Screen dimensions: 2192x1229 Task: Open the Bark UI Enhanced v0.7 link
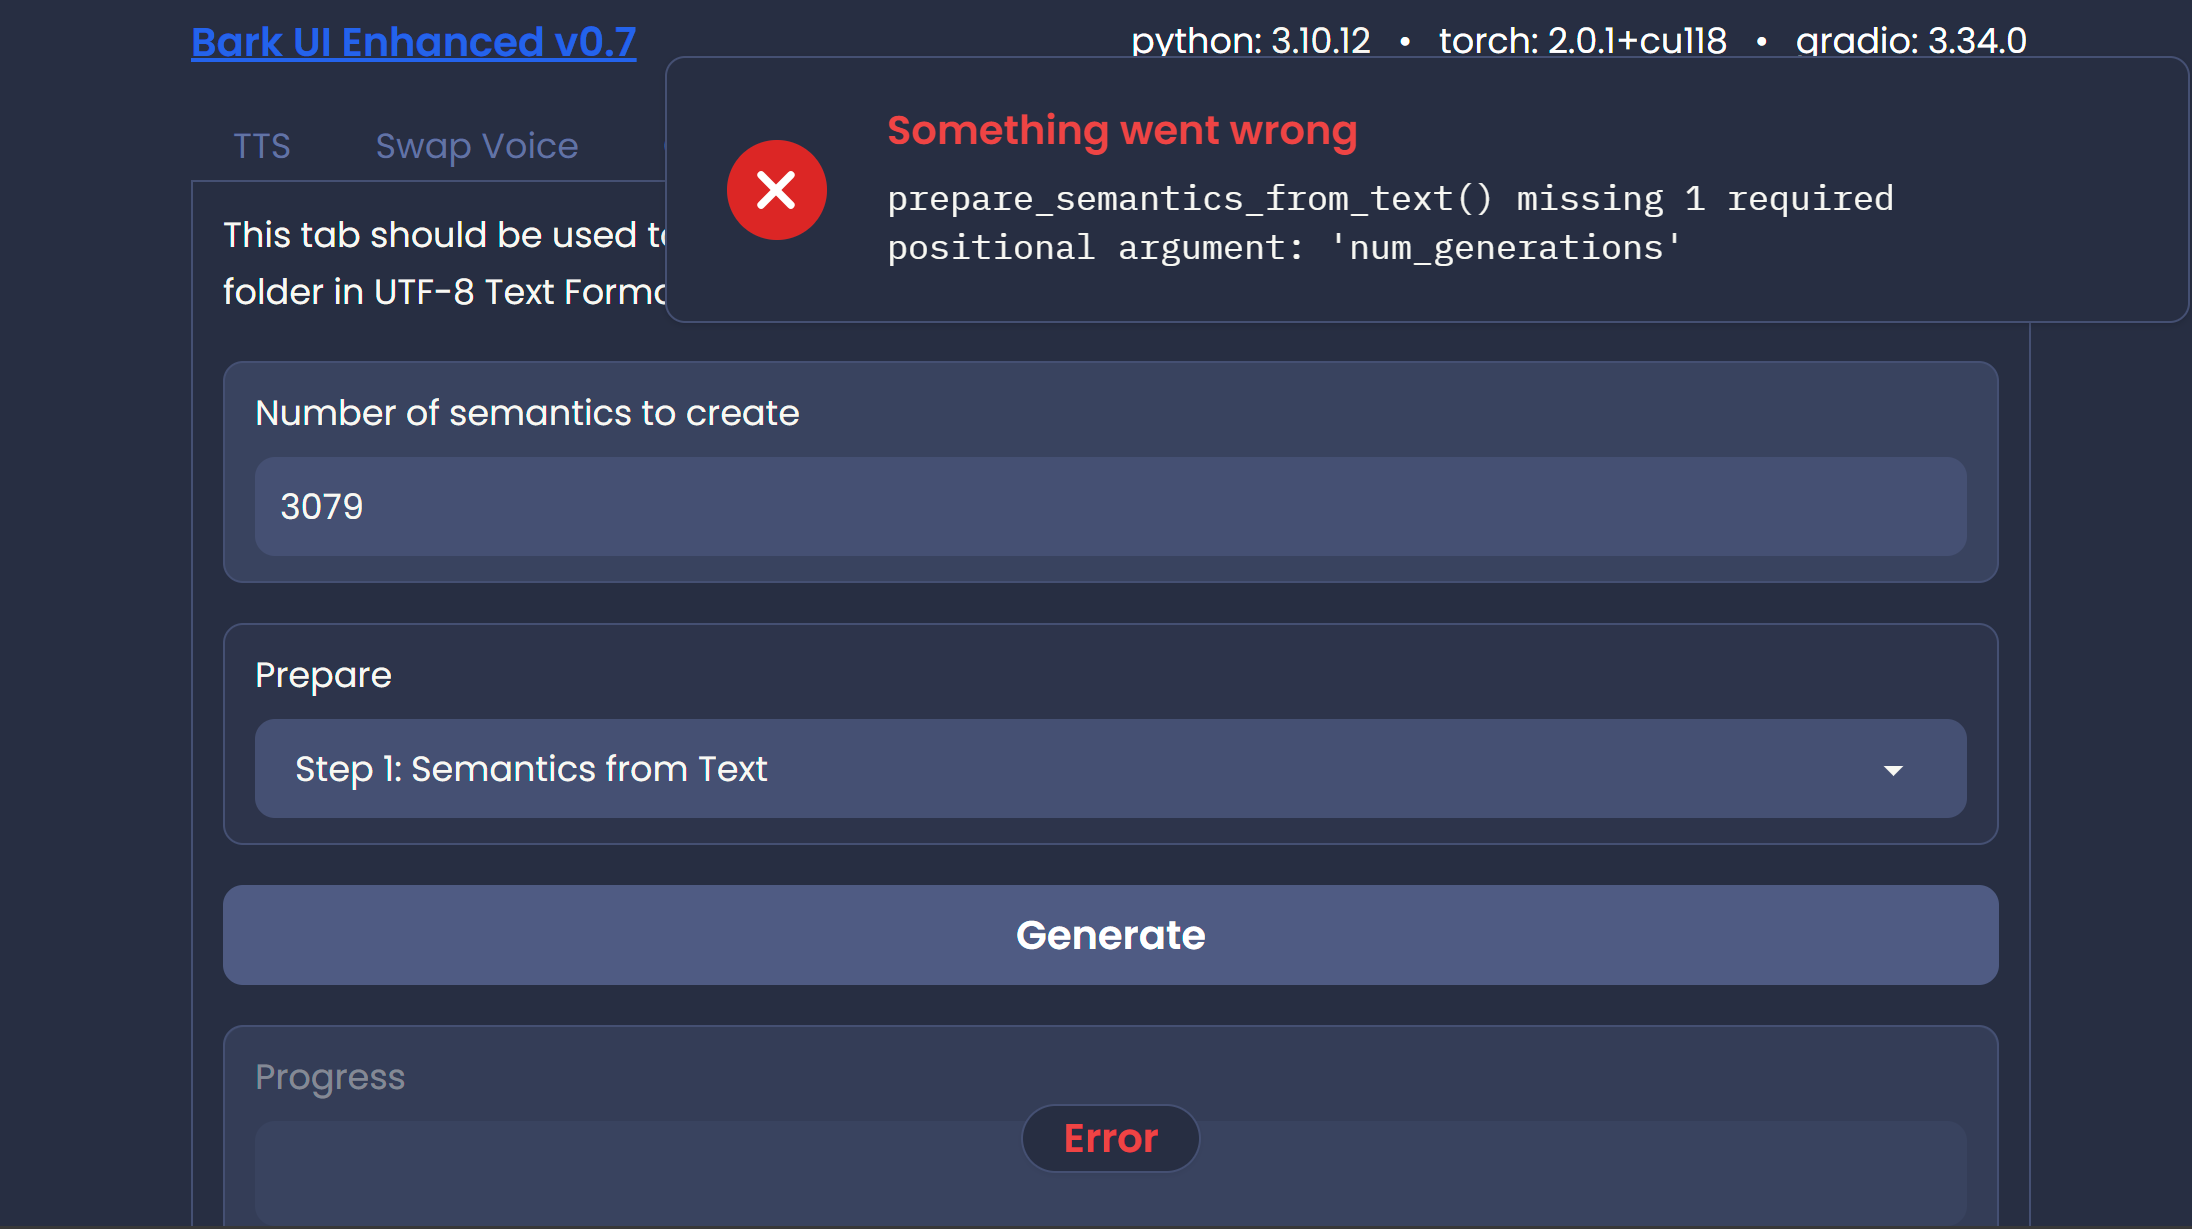pyautogui.click(x=414, y=41)
